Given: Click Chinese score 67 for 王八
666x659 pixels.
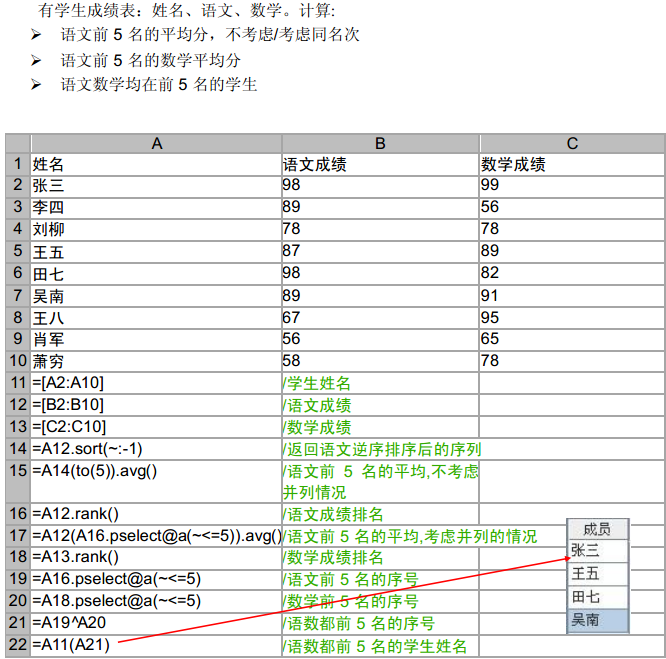Looking at the screenshot, I should (x=381, y=318).
